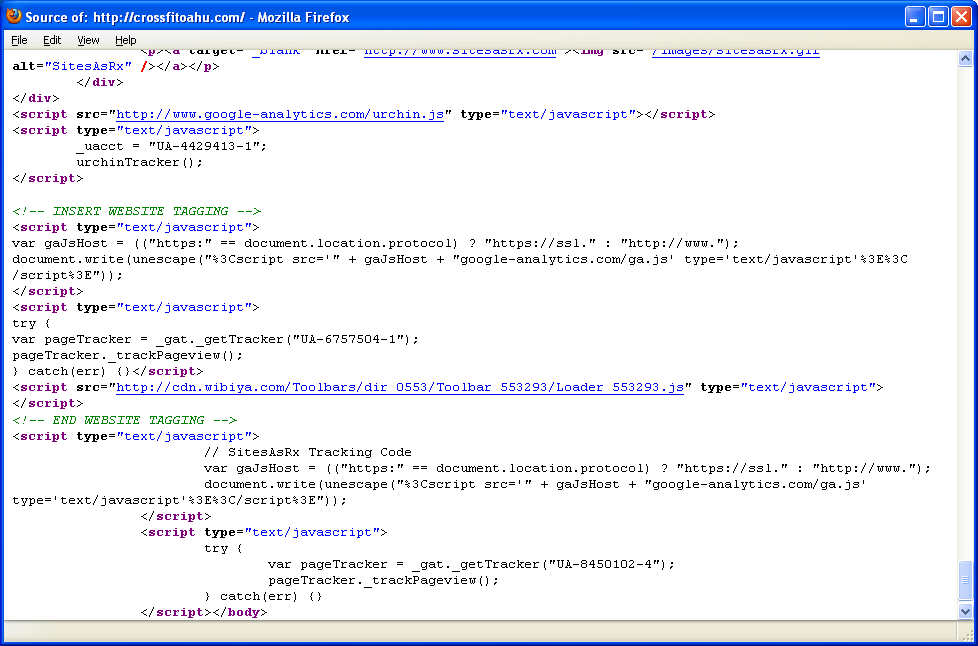Open the Edit menu
Viewport: 978px width, 646px height.
pyautogui.click(x=52, y=40)
